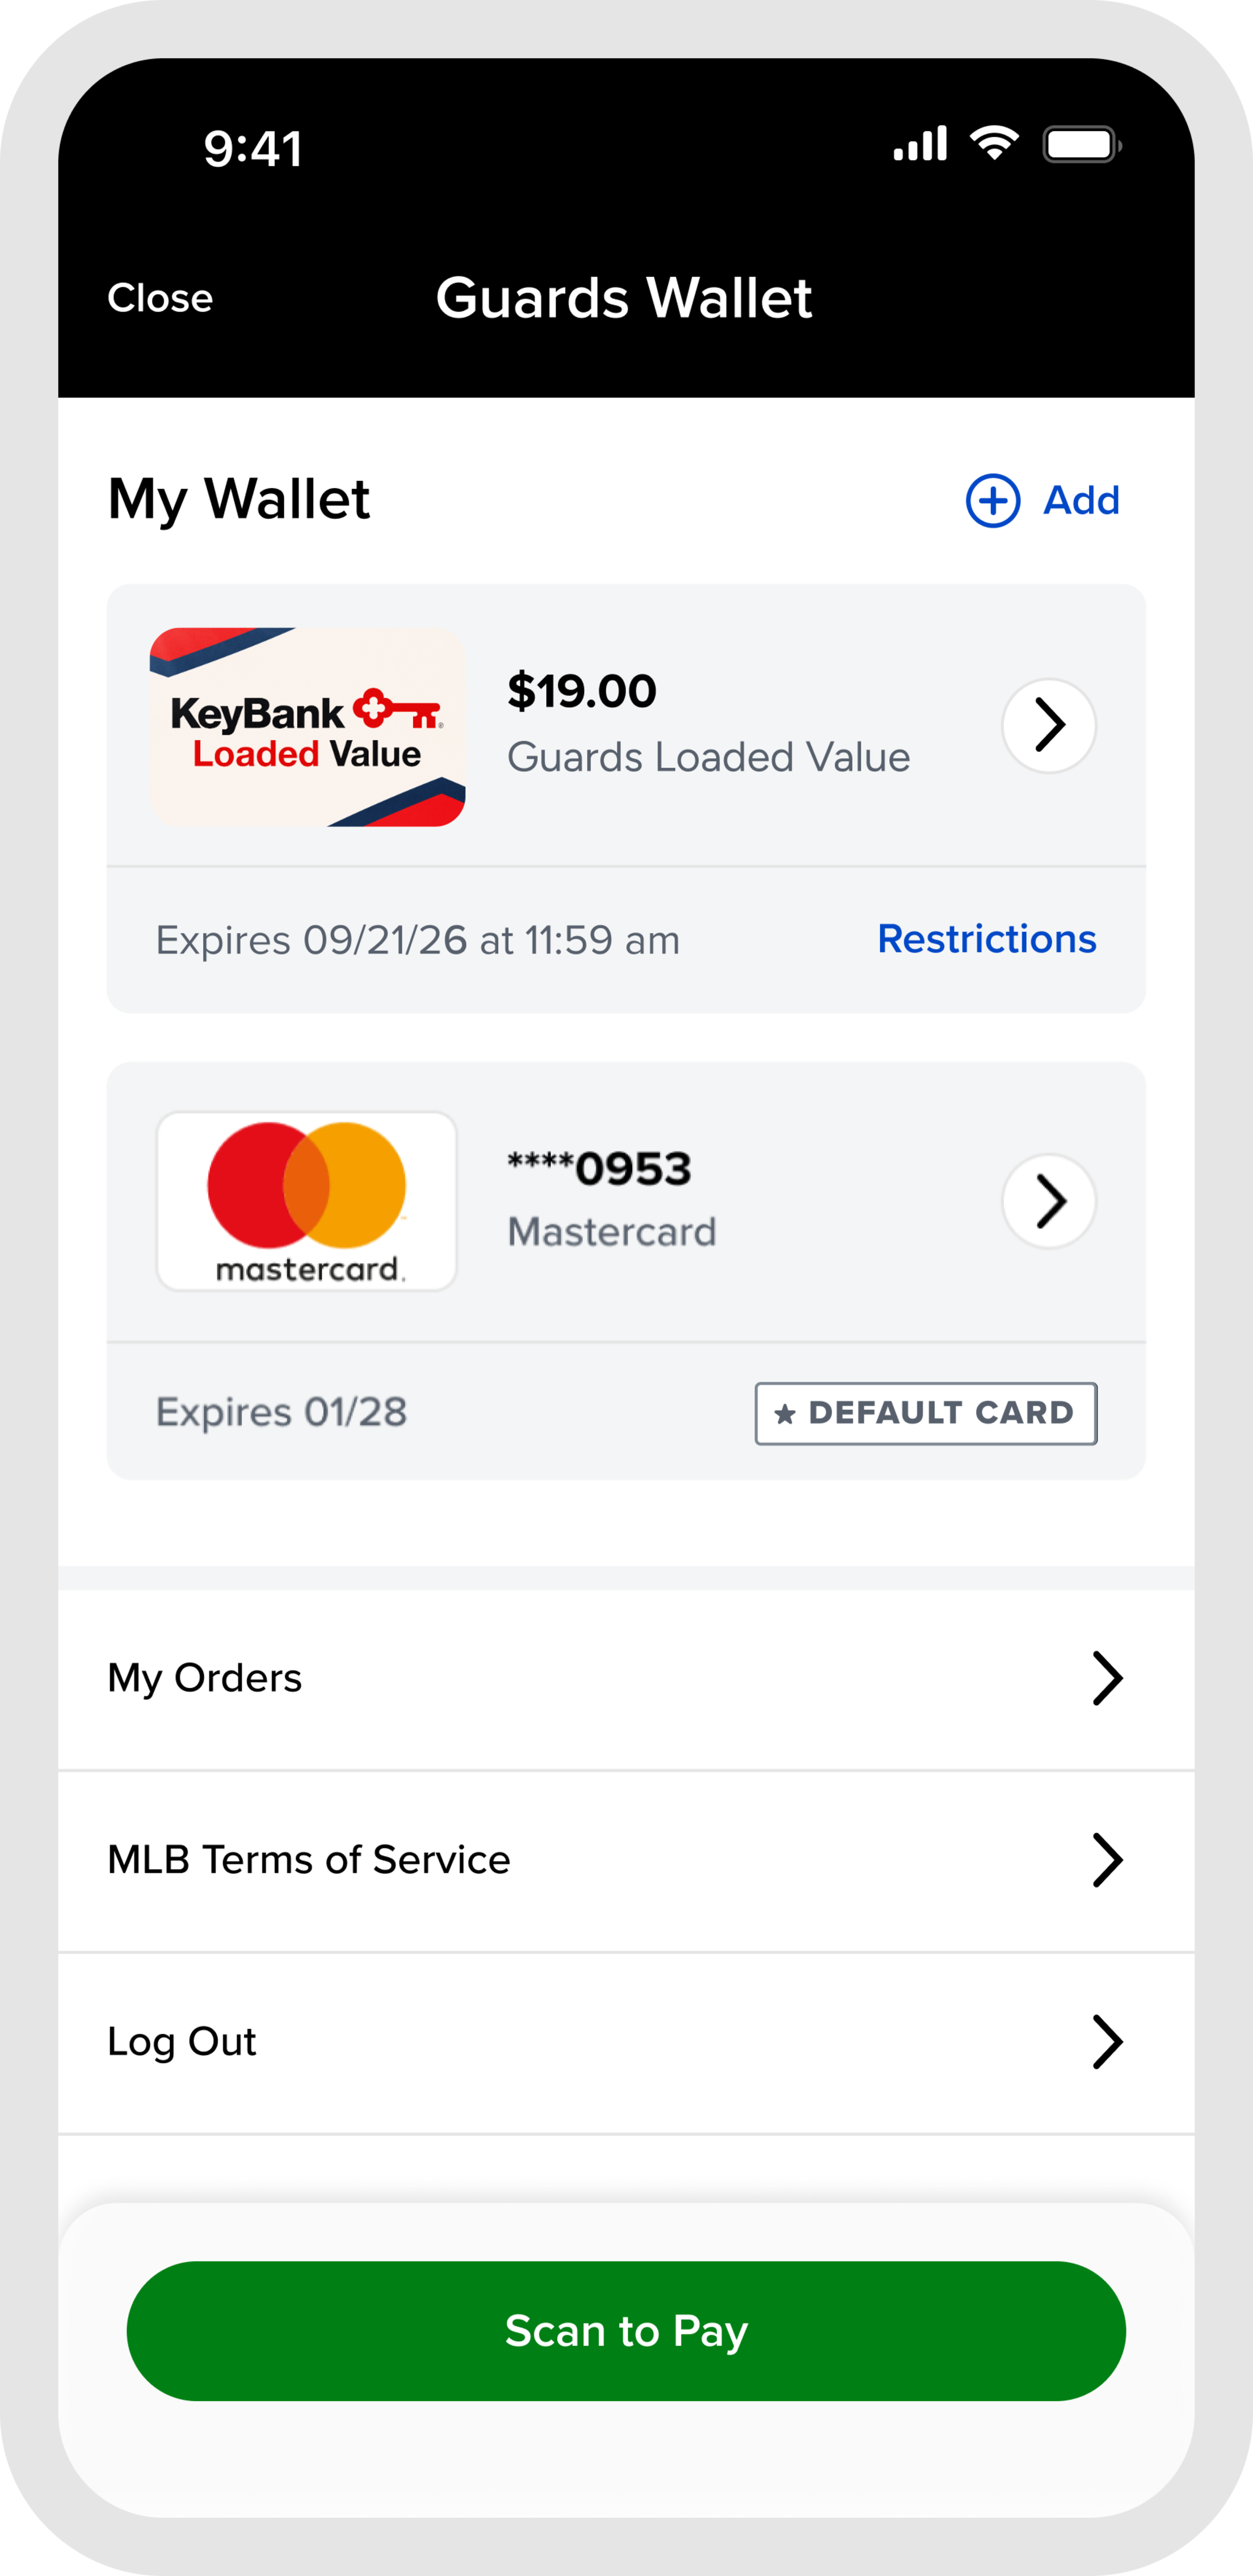This screenshot has height=2576, width=1253.
Task: Open the Restrictions link
Action: point(986,939)
